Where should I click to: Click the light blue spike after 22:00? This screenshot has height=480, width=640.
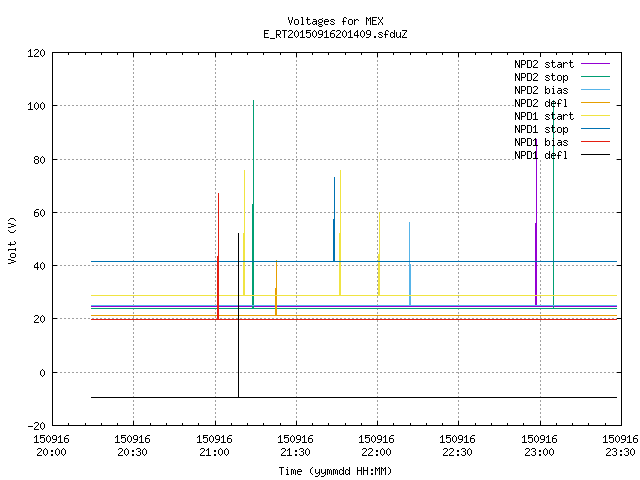click(x=410, y=264)
